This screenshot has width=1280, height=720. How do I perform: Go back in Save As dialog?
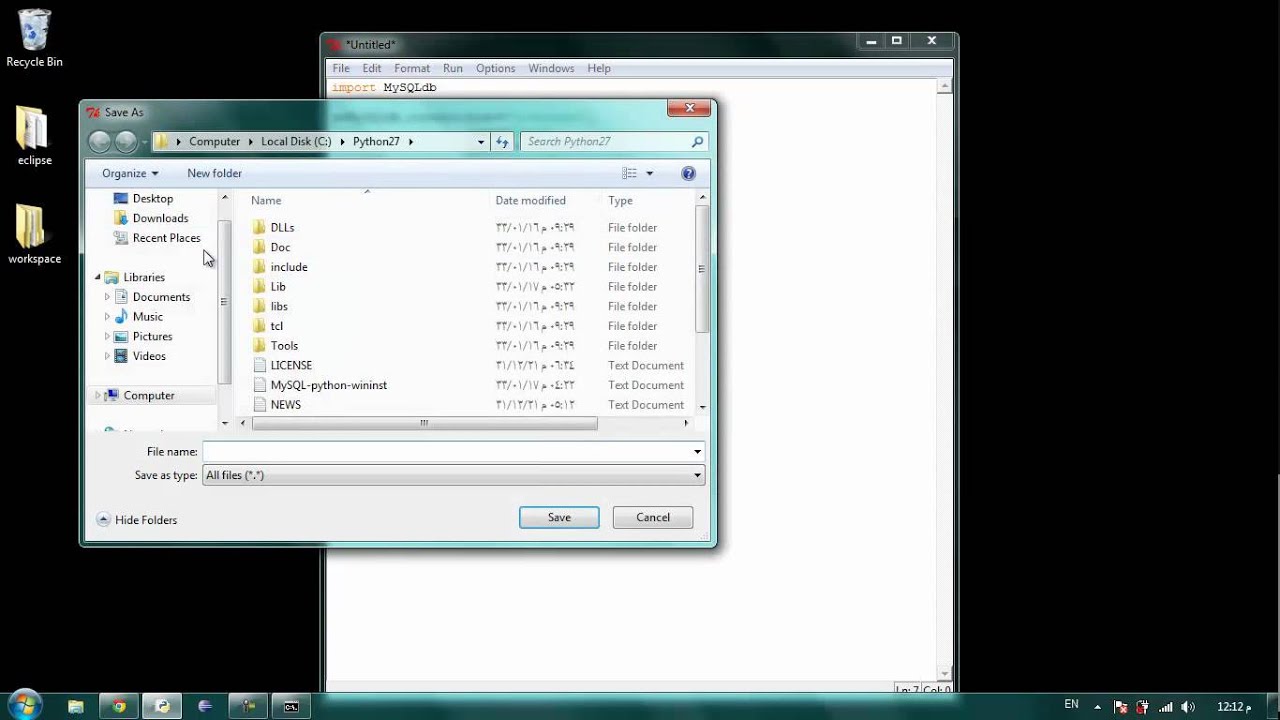click(100, 142)
